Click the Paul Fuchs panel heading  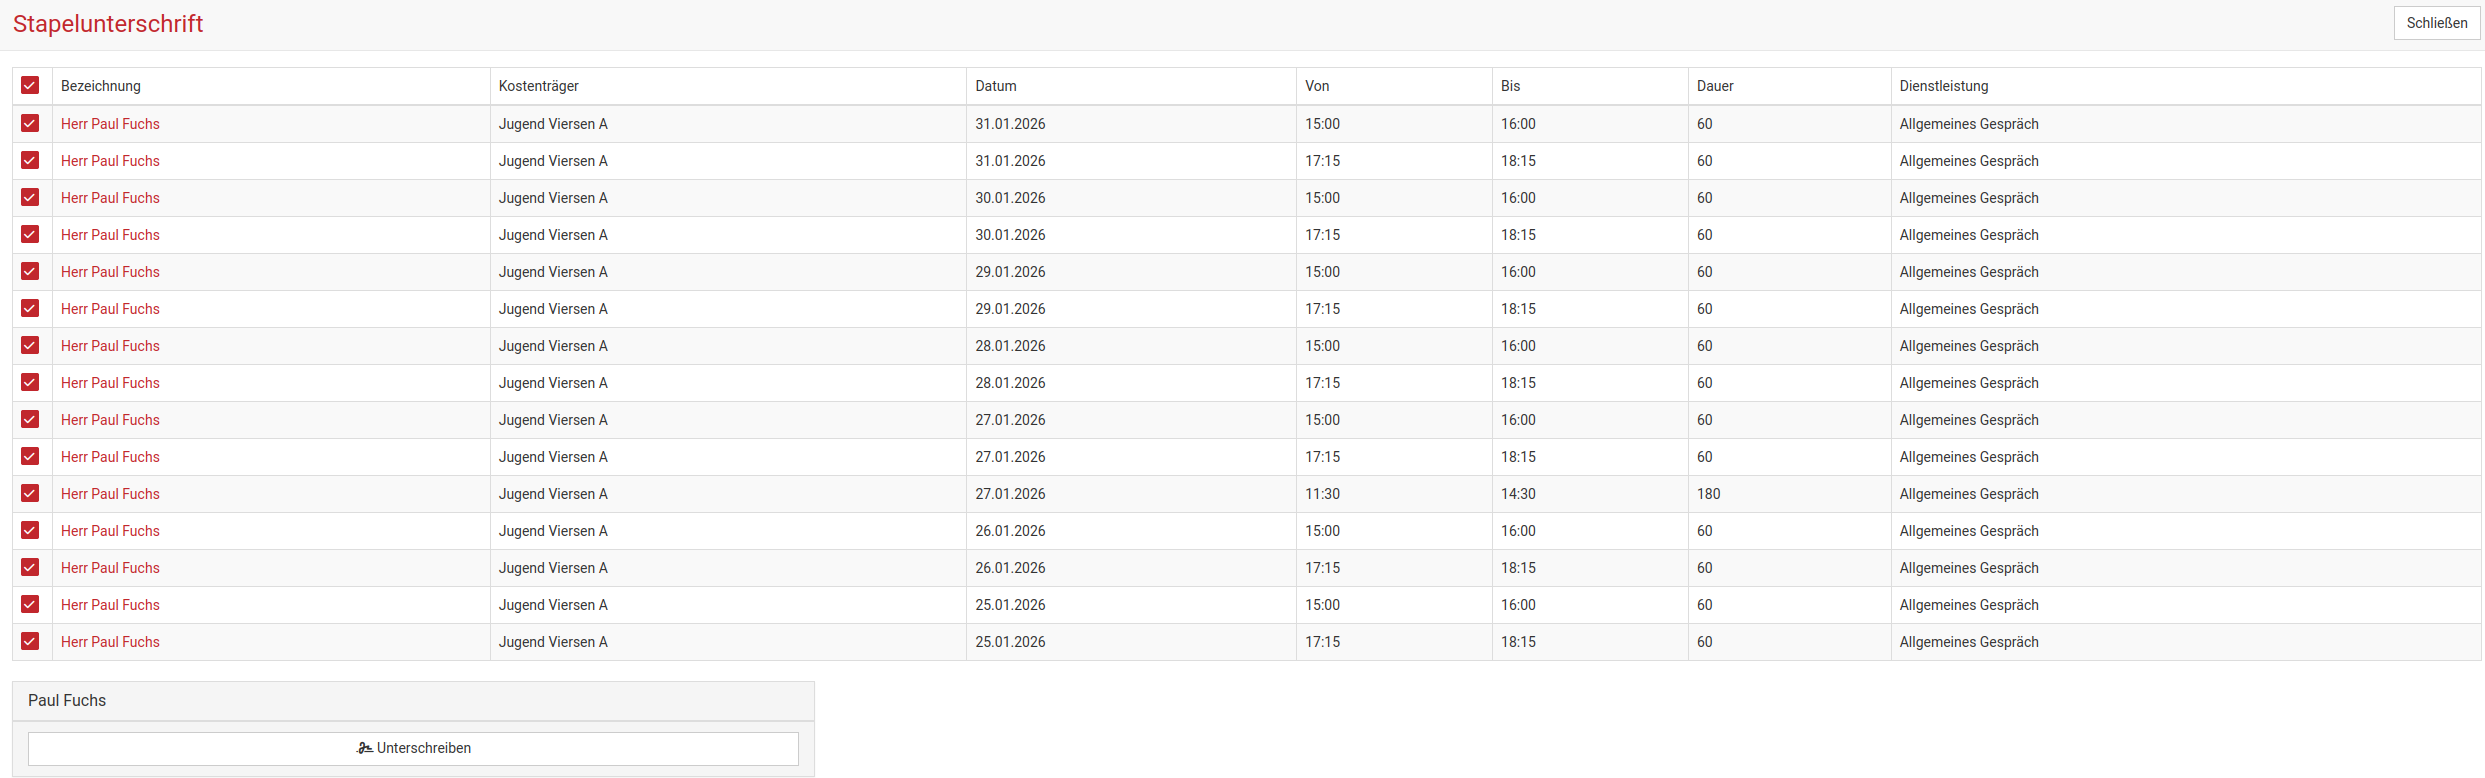[67, 701]
